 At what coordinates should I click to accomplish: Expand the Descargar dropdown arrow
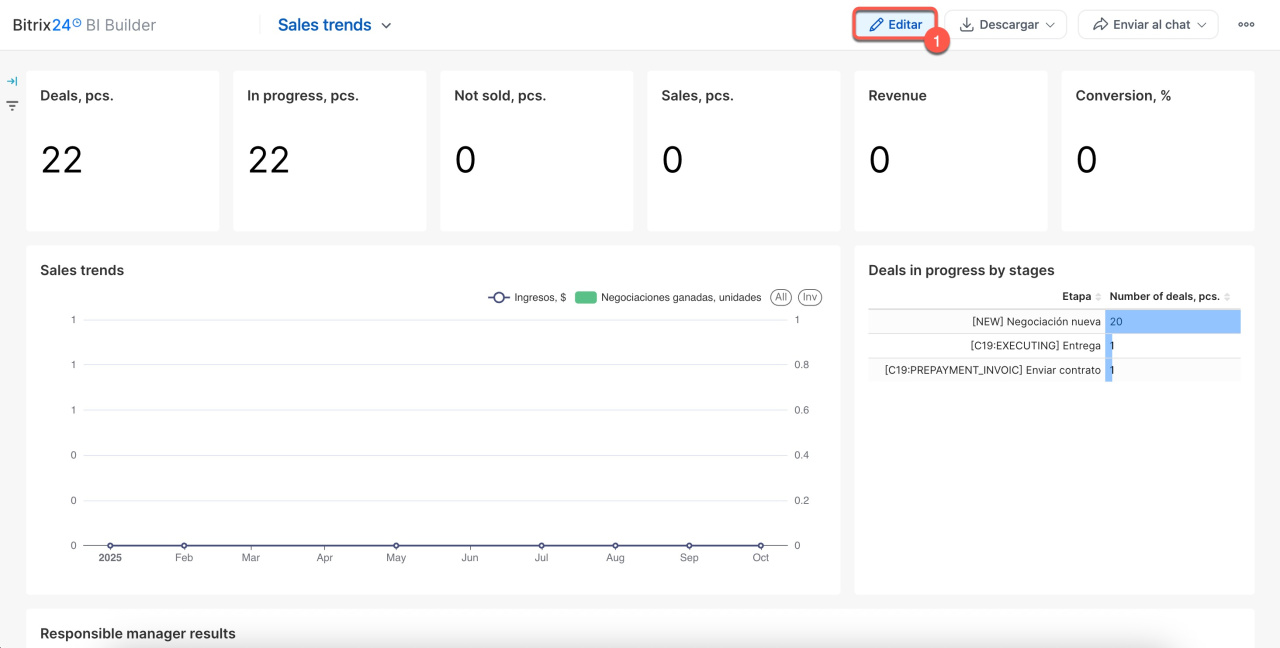pos(1050,25)
